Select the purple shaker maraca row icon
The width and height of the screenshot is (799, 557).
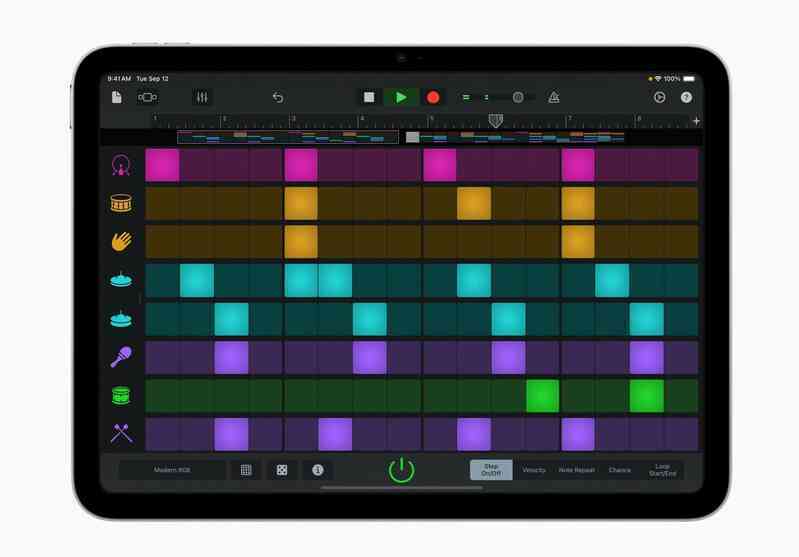pyautogui.click(x=121, y=357)
